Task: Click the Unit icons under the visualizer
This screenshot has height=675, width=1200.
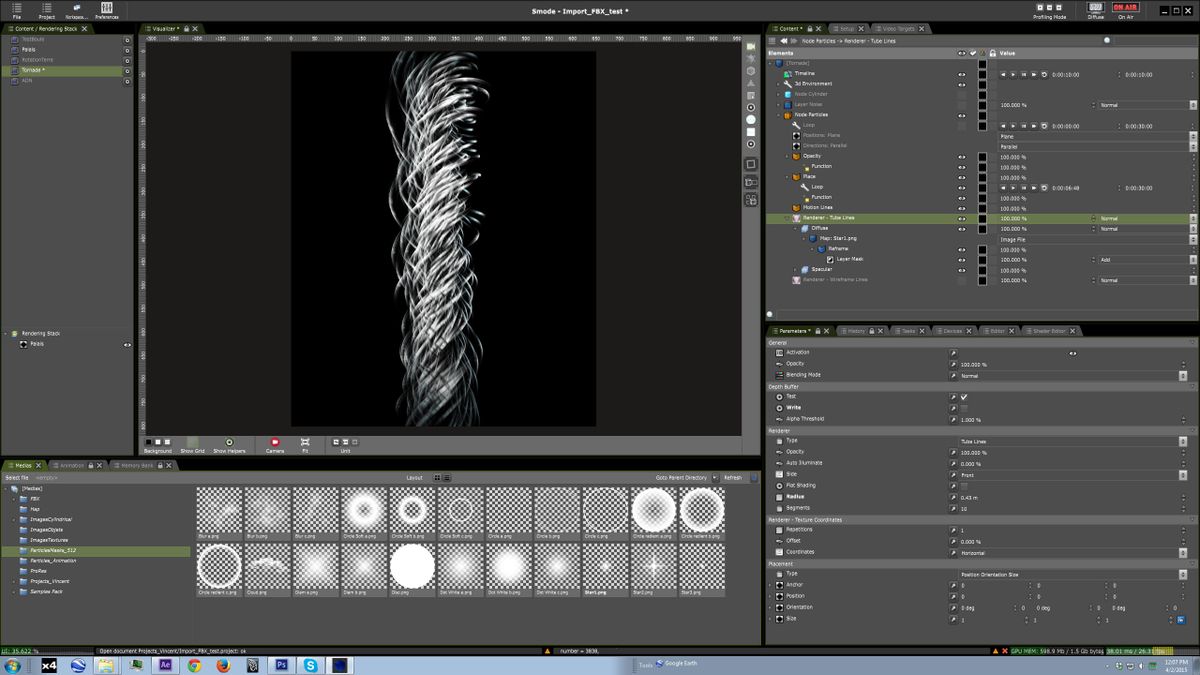Action: click(x=345, y=441)
